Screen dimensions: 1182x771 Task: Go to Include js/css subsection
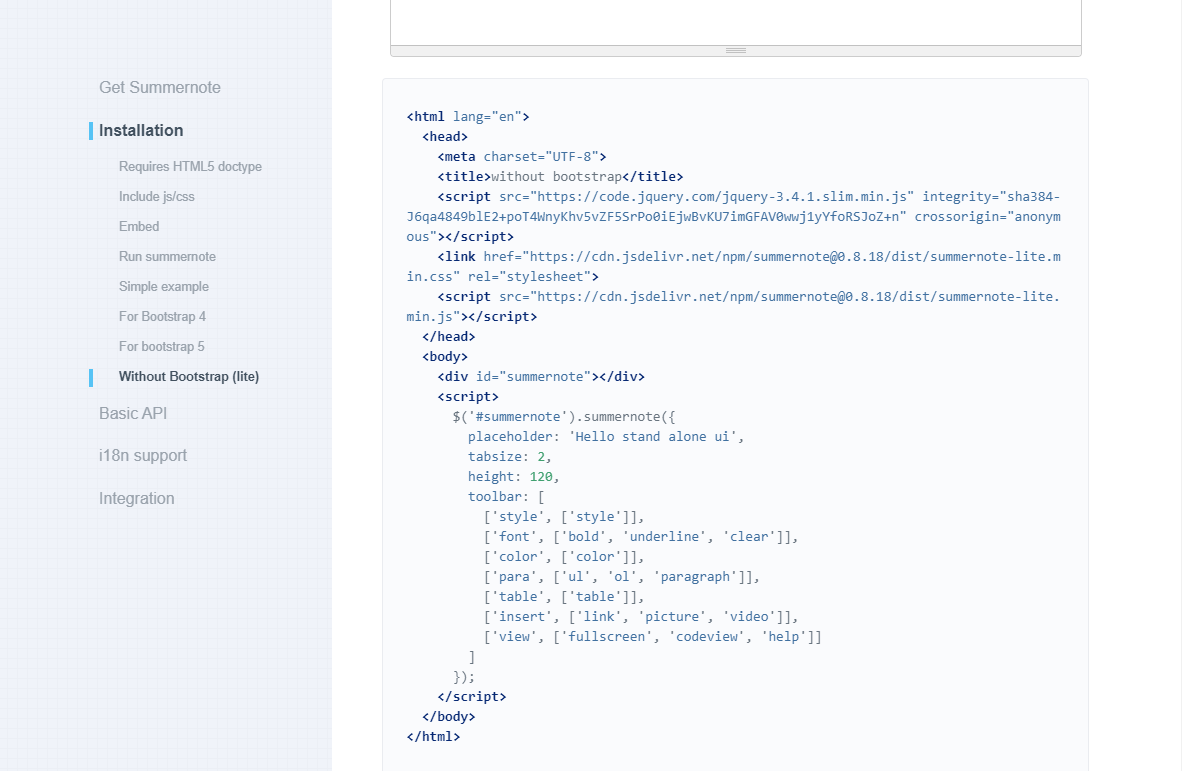tap(157, 197)
